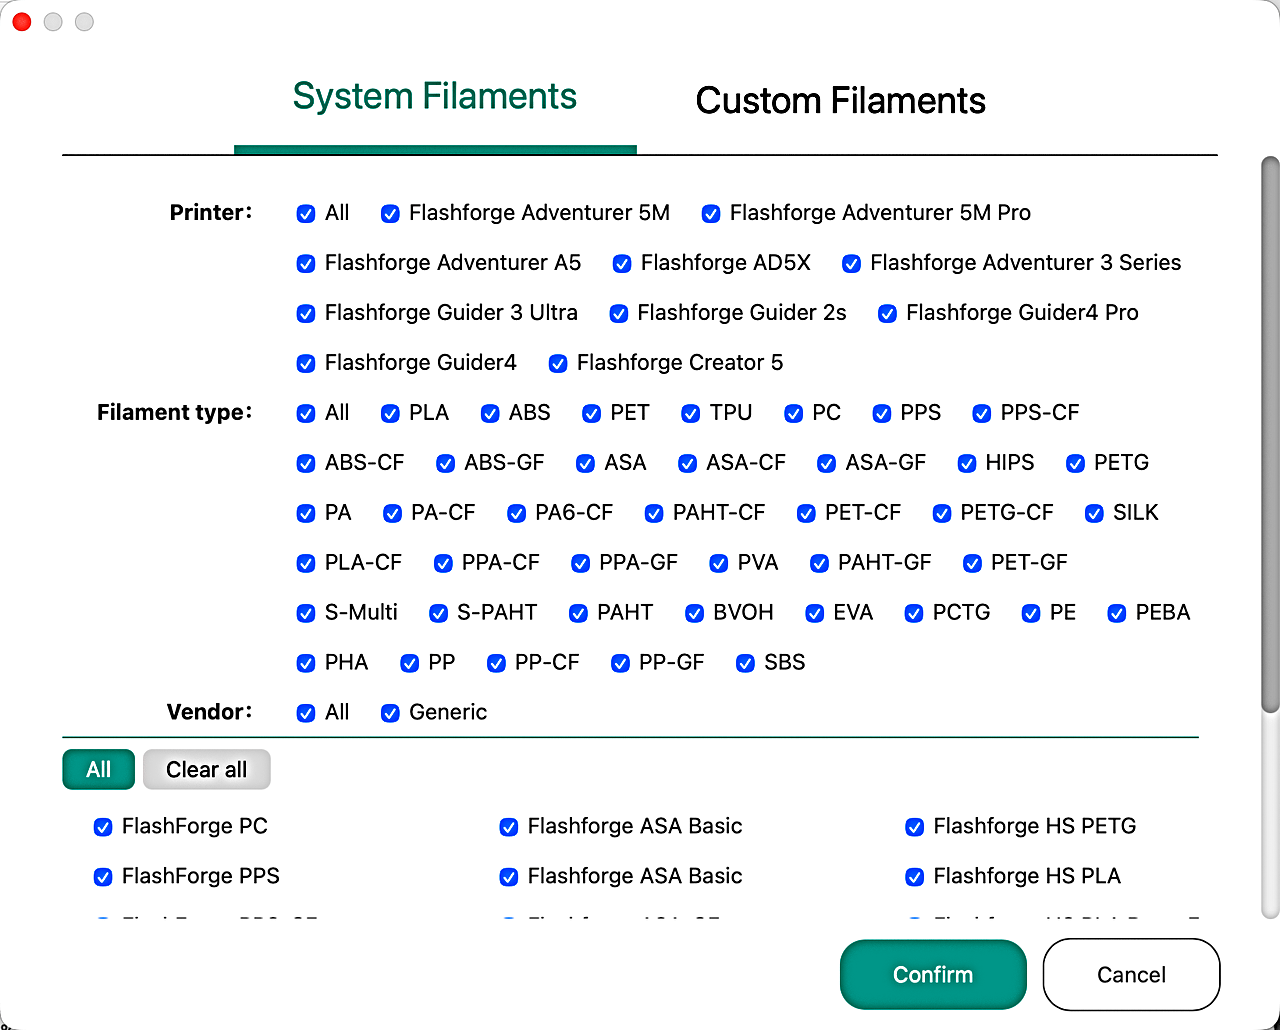1280x1030 pixels.
Task: Uncheck PAHT-CF filament type
Action: [x=654, y=513]
